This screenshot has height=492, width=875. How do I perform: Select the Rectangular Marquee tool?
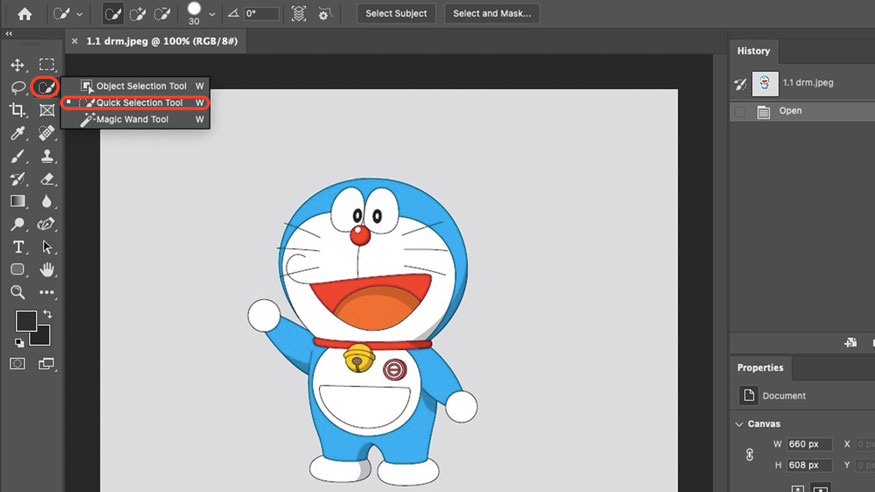tap(46, 65)
